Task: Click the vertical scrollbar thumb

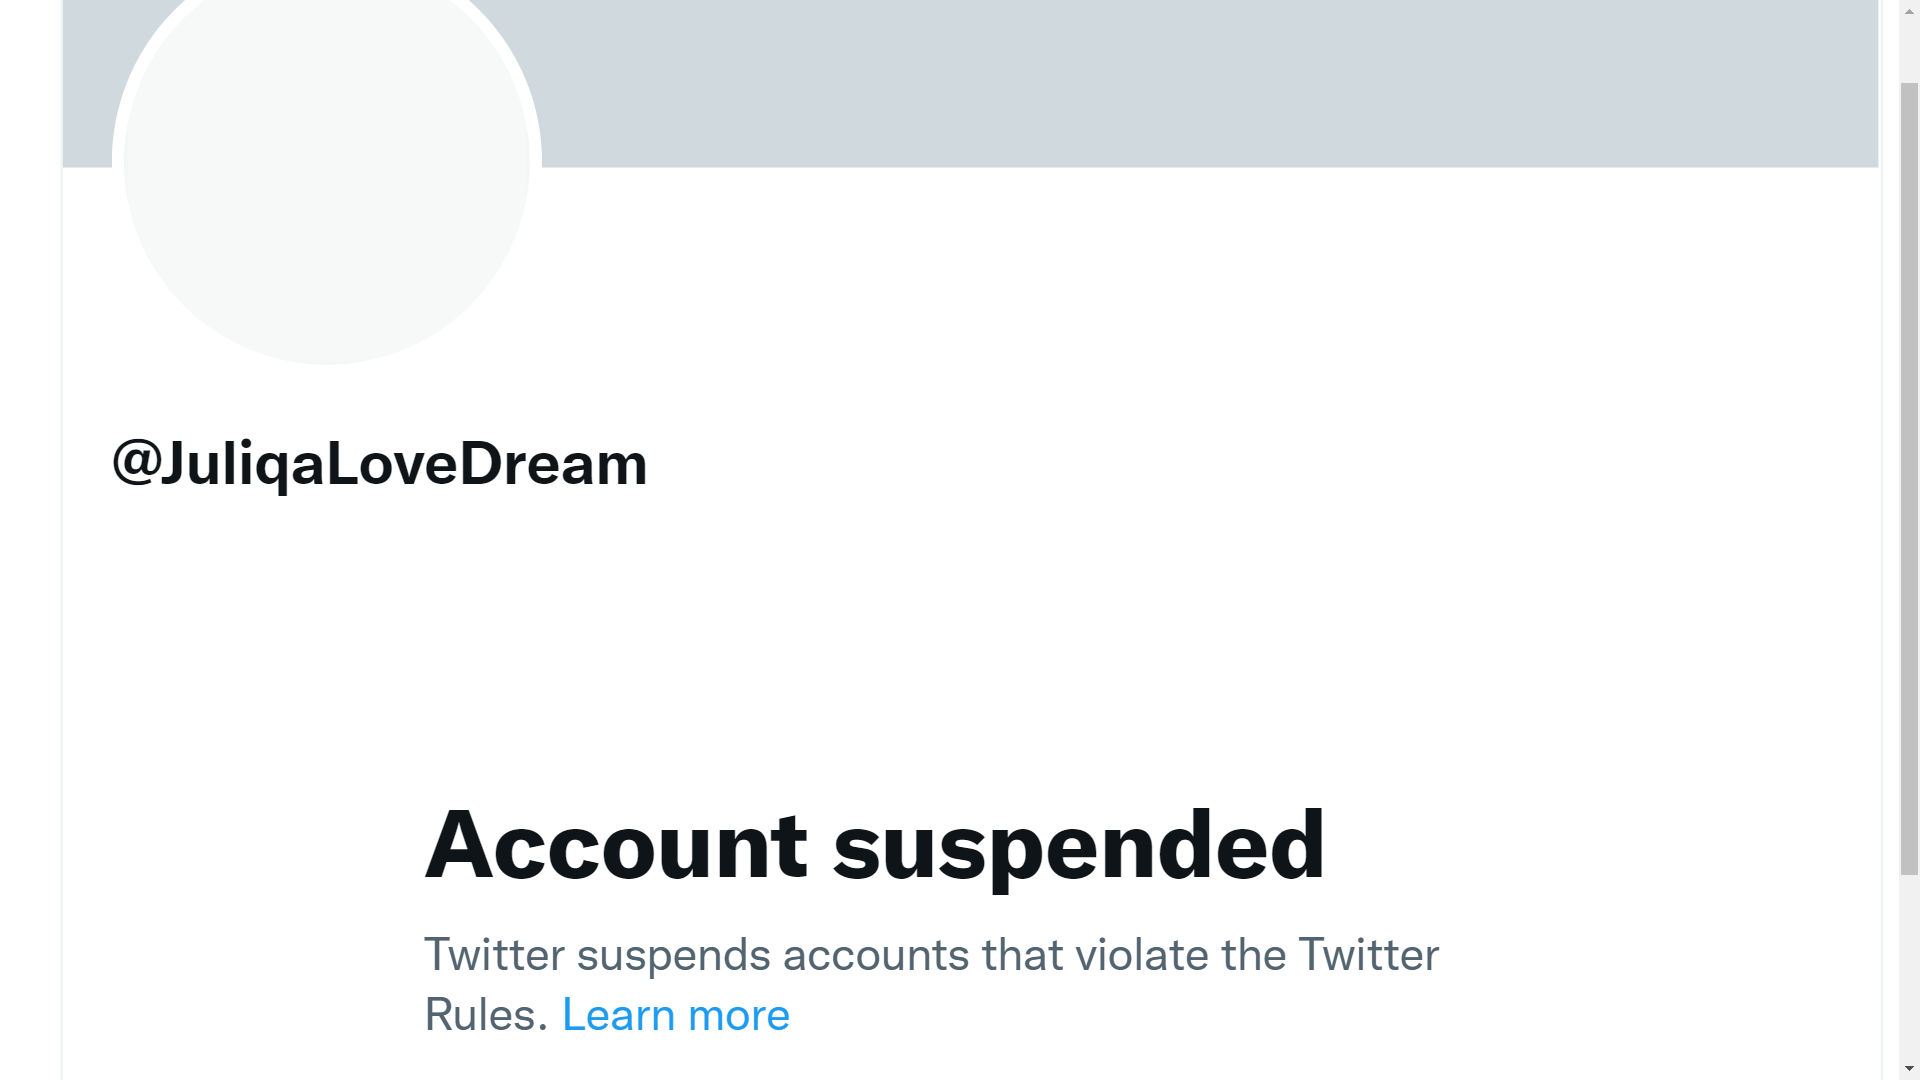Action: click(1909, 480)
